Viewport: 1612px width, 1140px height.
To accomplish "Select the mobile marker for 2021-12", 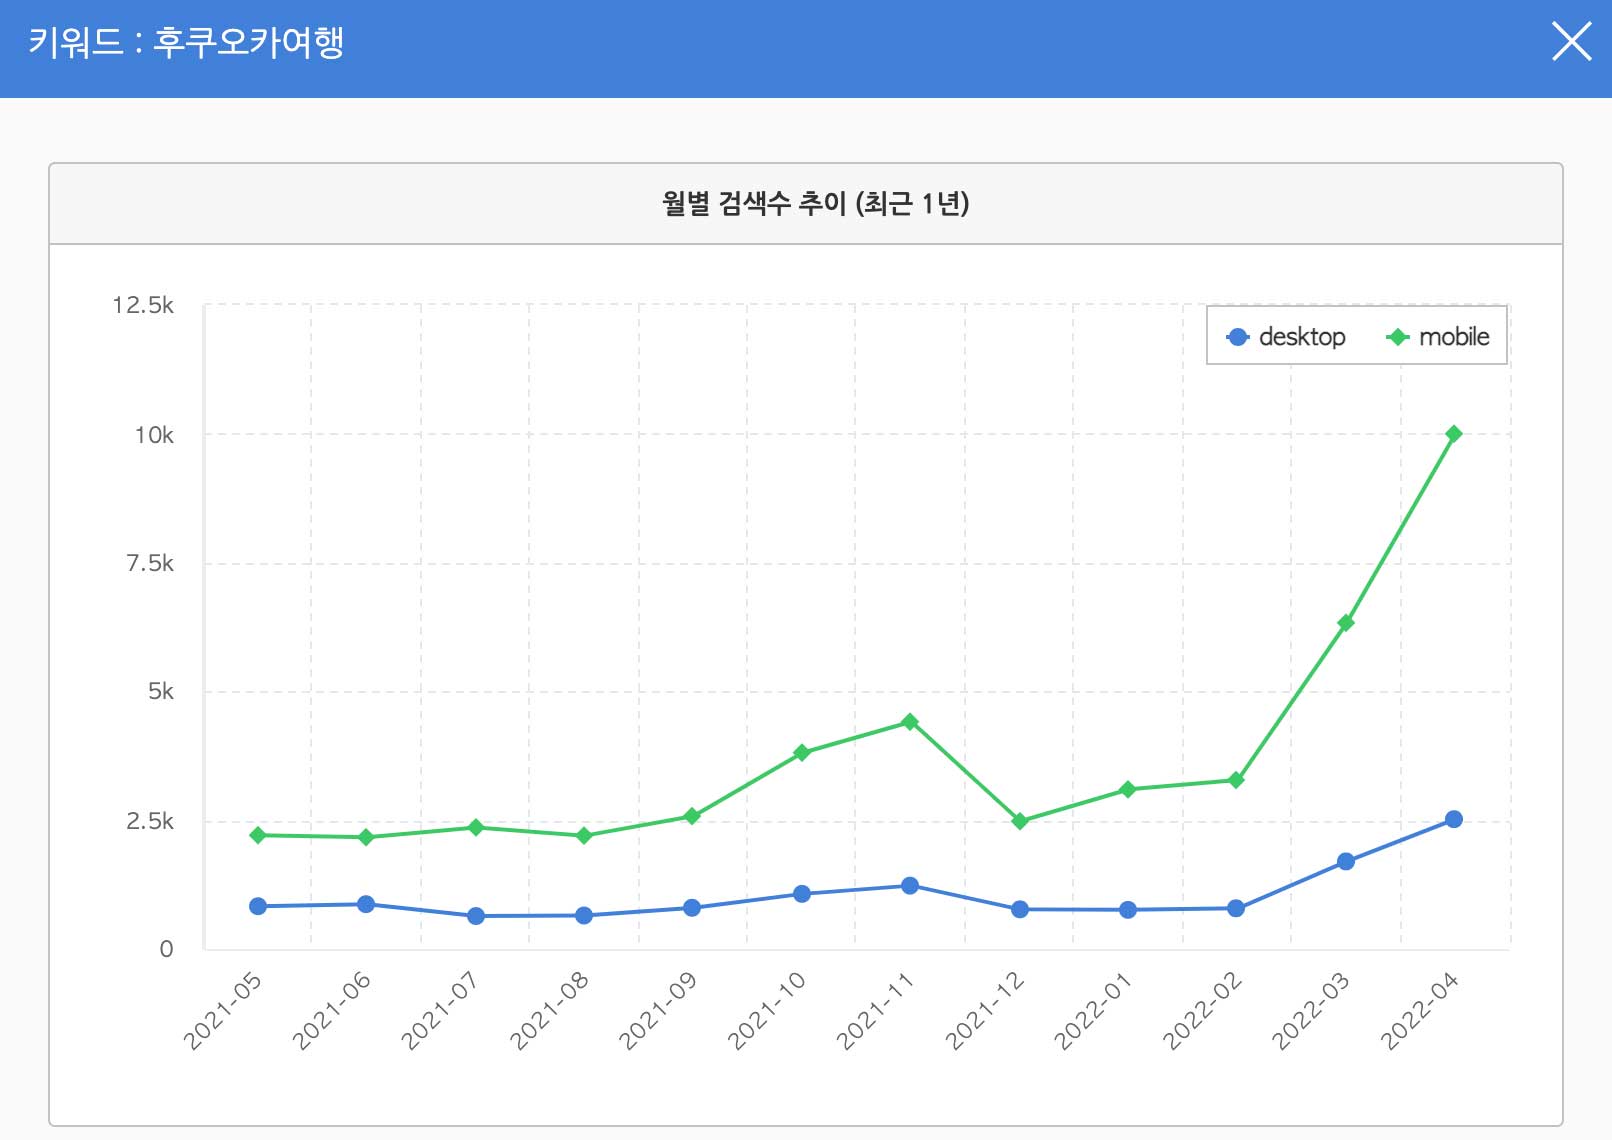I will (1019, 821).
